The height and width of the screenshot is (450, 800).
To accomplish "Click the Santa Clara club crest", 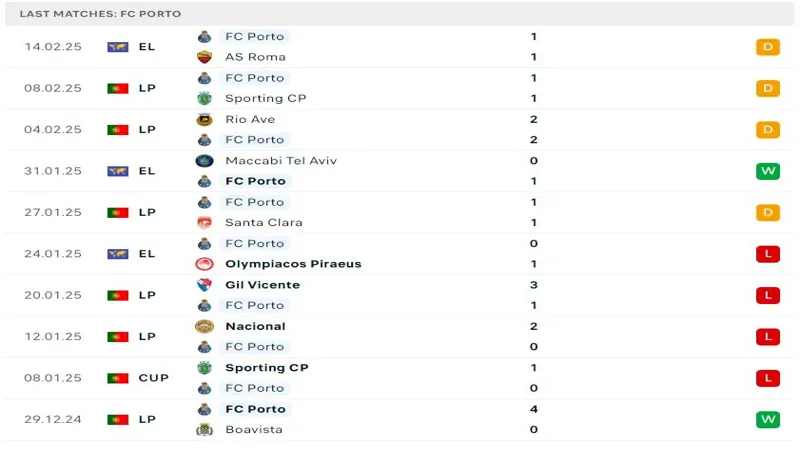I will [204, 222].
